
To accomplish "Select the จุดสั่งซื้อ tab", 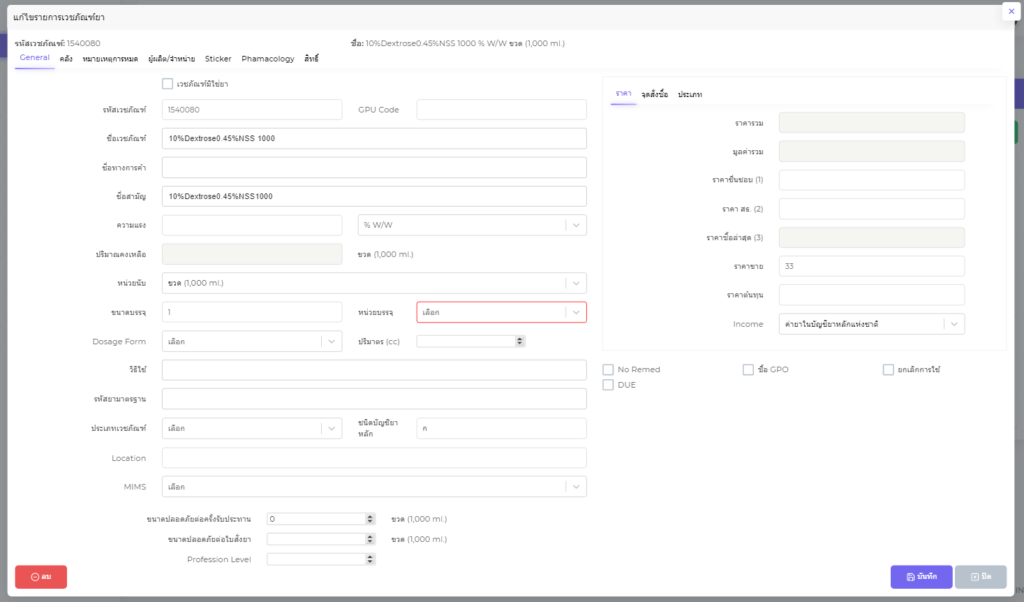I will click(654, 93).
